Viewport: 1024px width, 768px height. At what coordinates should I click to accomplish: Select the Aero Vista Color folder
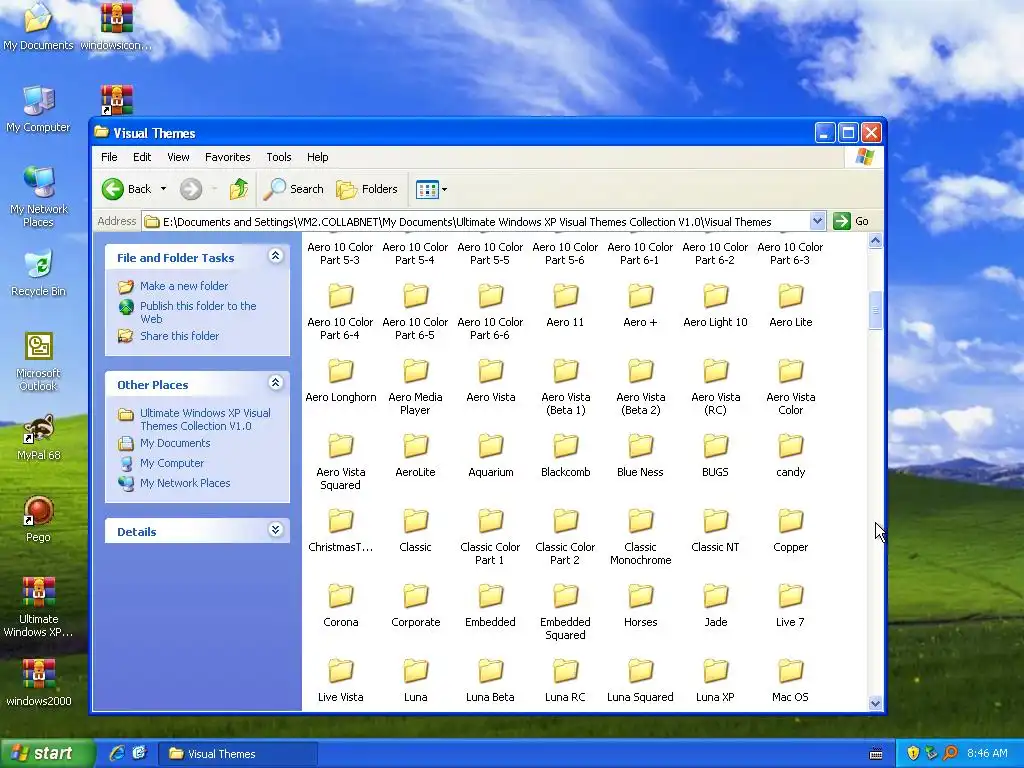[790, 387]
